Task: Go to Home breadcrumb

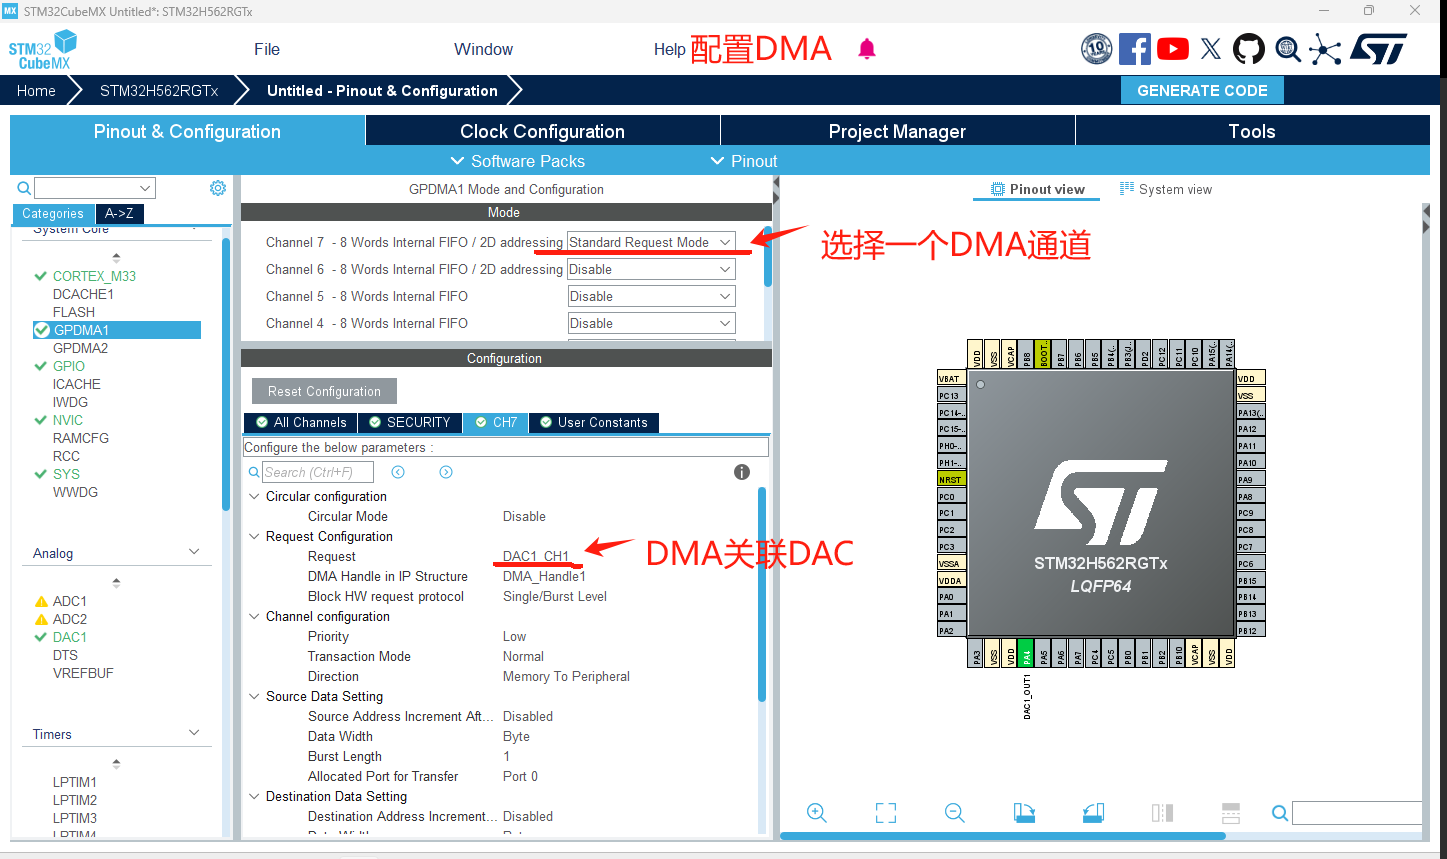Action: point(36,90)
